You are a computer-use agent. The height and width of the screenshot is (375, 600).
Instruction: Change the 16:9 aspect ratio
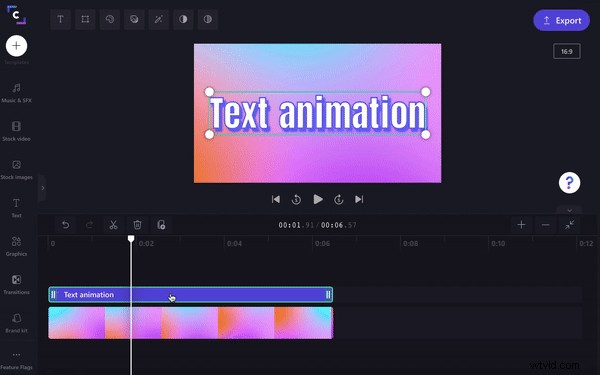click(567, 51)
